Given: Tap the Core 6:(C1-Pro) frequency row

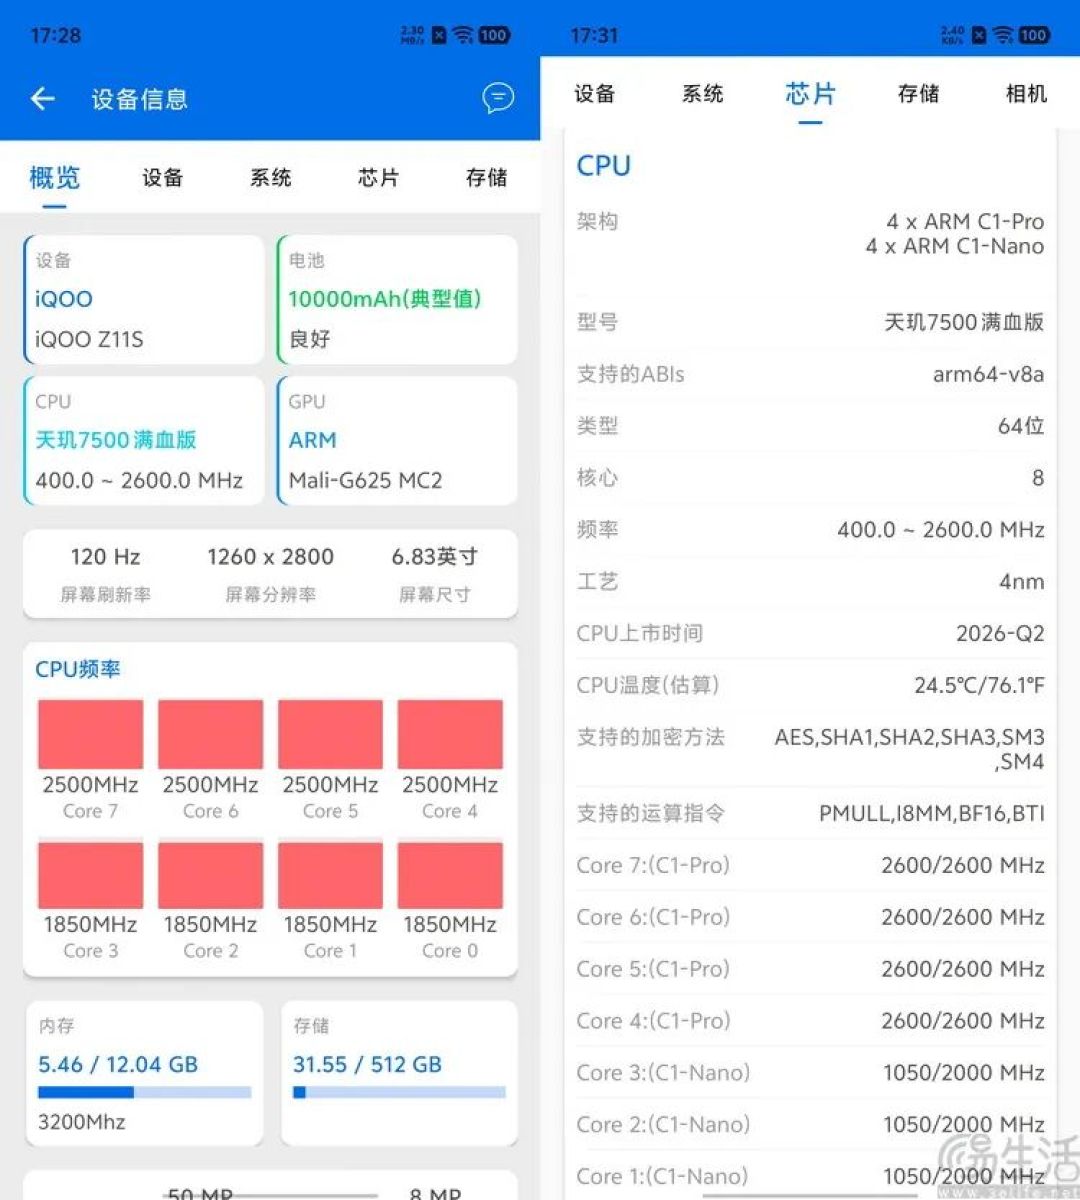Looking at the screenshot, I should (810, 918).
